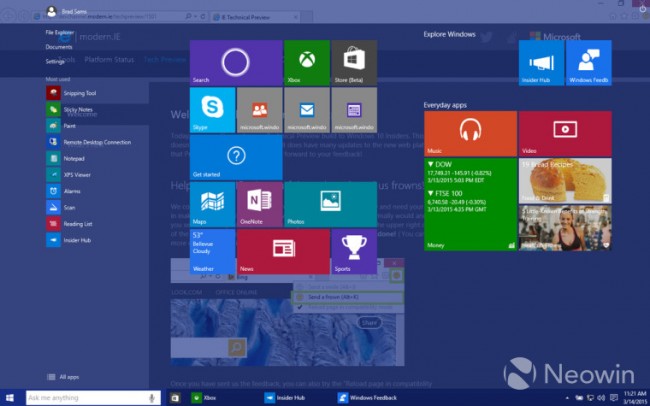
Task: Open the Insider Hub tile
Action: point(541,63)
